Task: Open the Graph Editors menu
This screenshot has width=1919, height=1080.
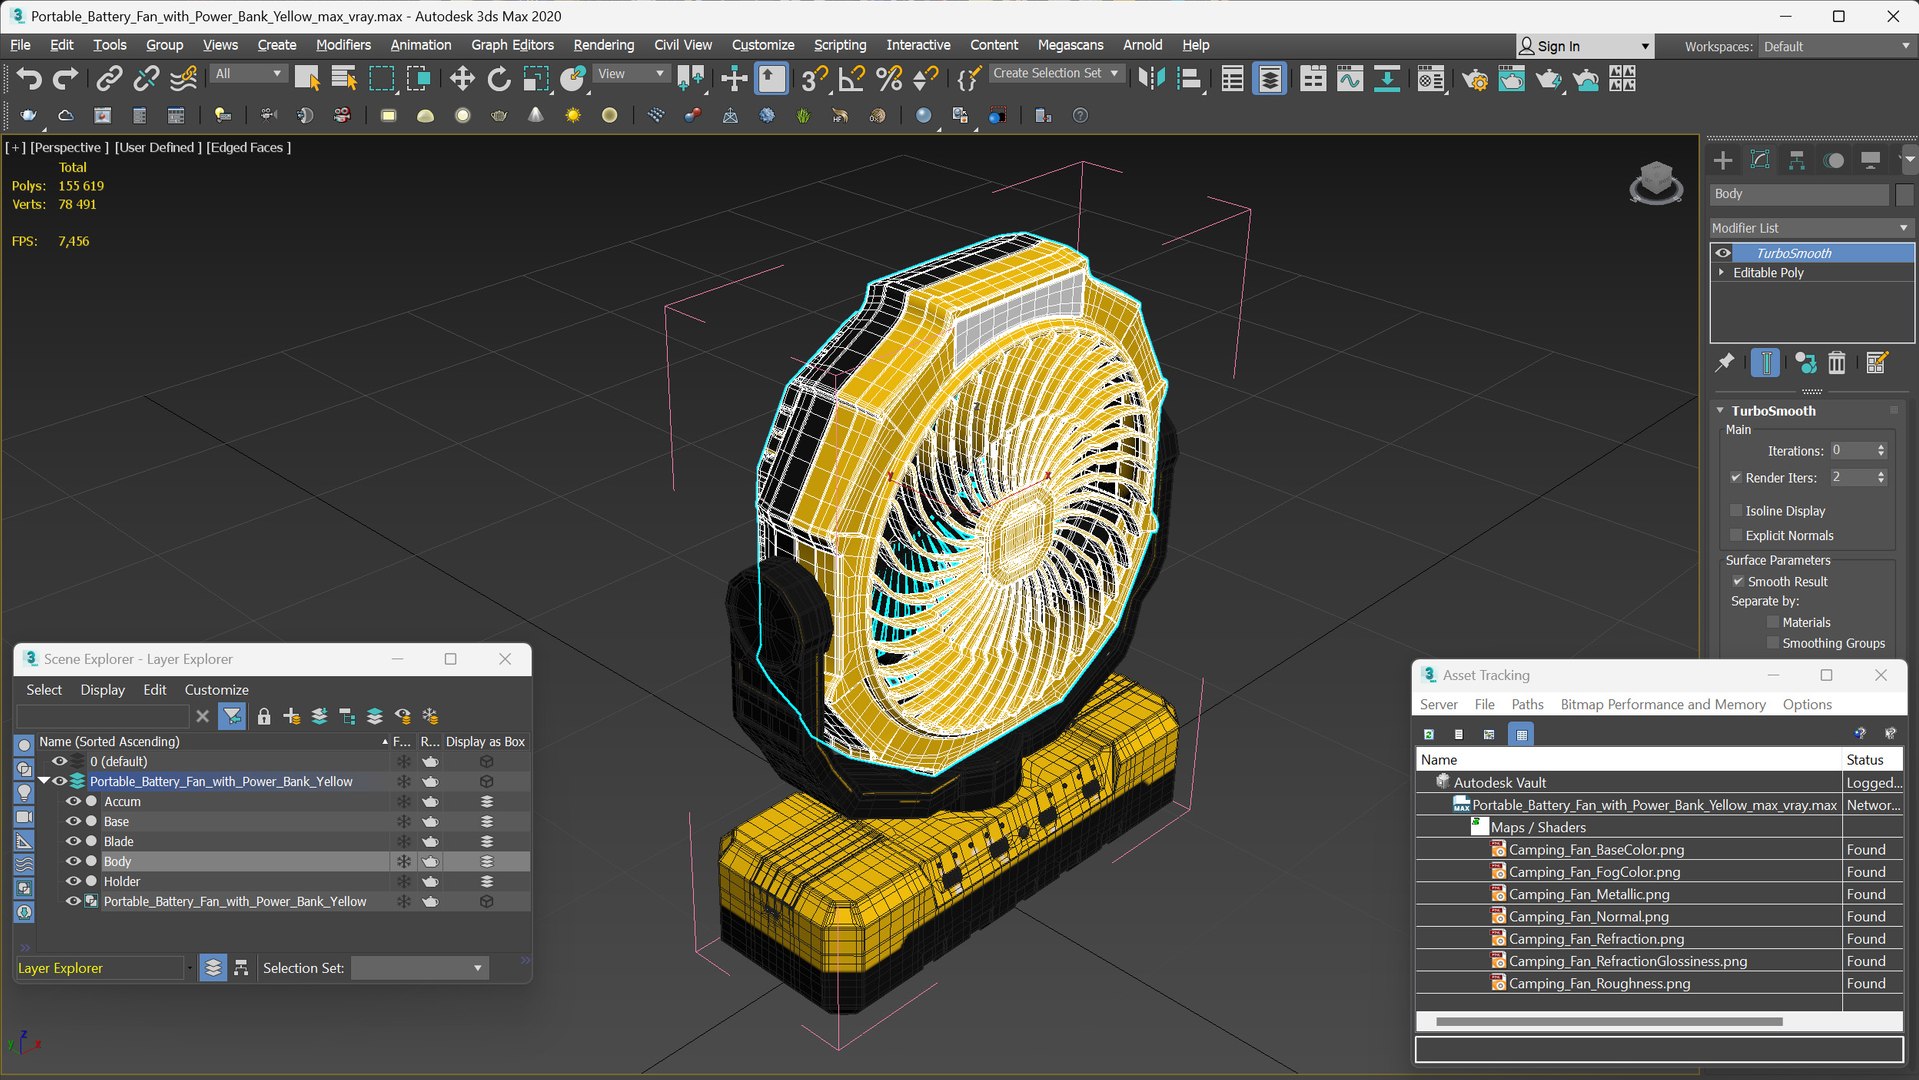Action: tap(512, 45)
